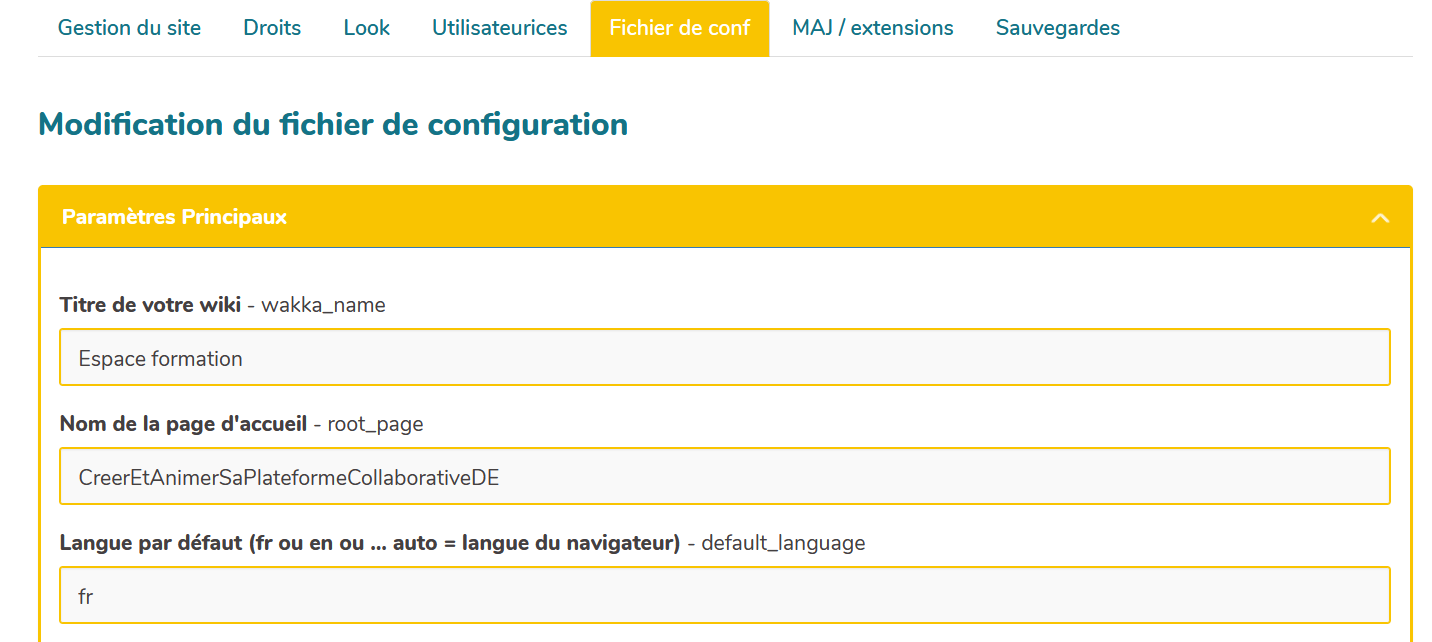This screenshot has height=642, width=1432.
Task: Go to the Utilisateurices tab
Action: click(499, 28)
